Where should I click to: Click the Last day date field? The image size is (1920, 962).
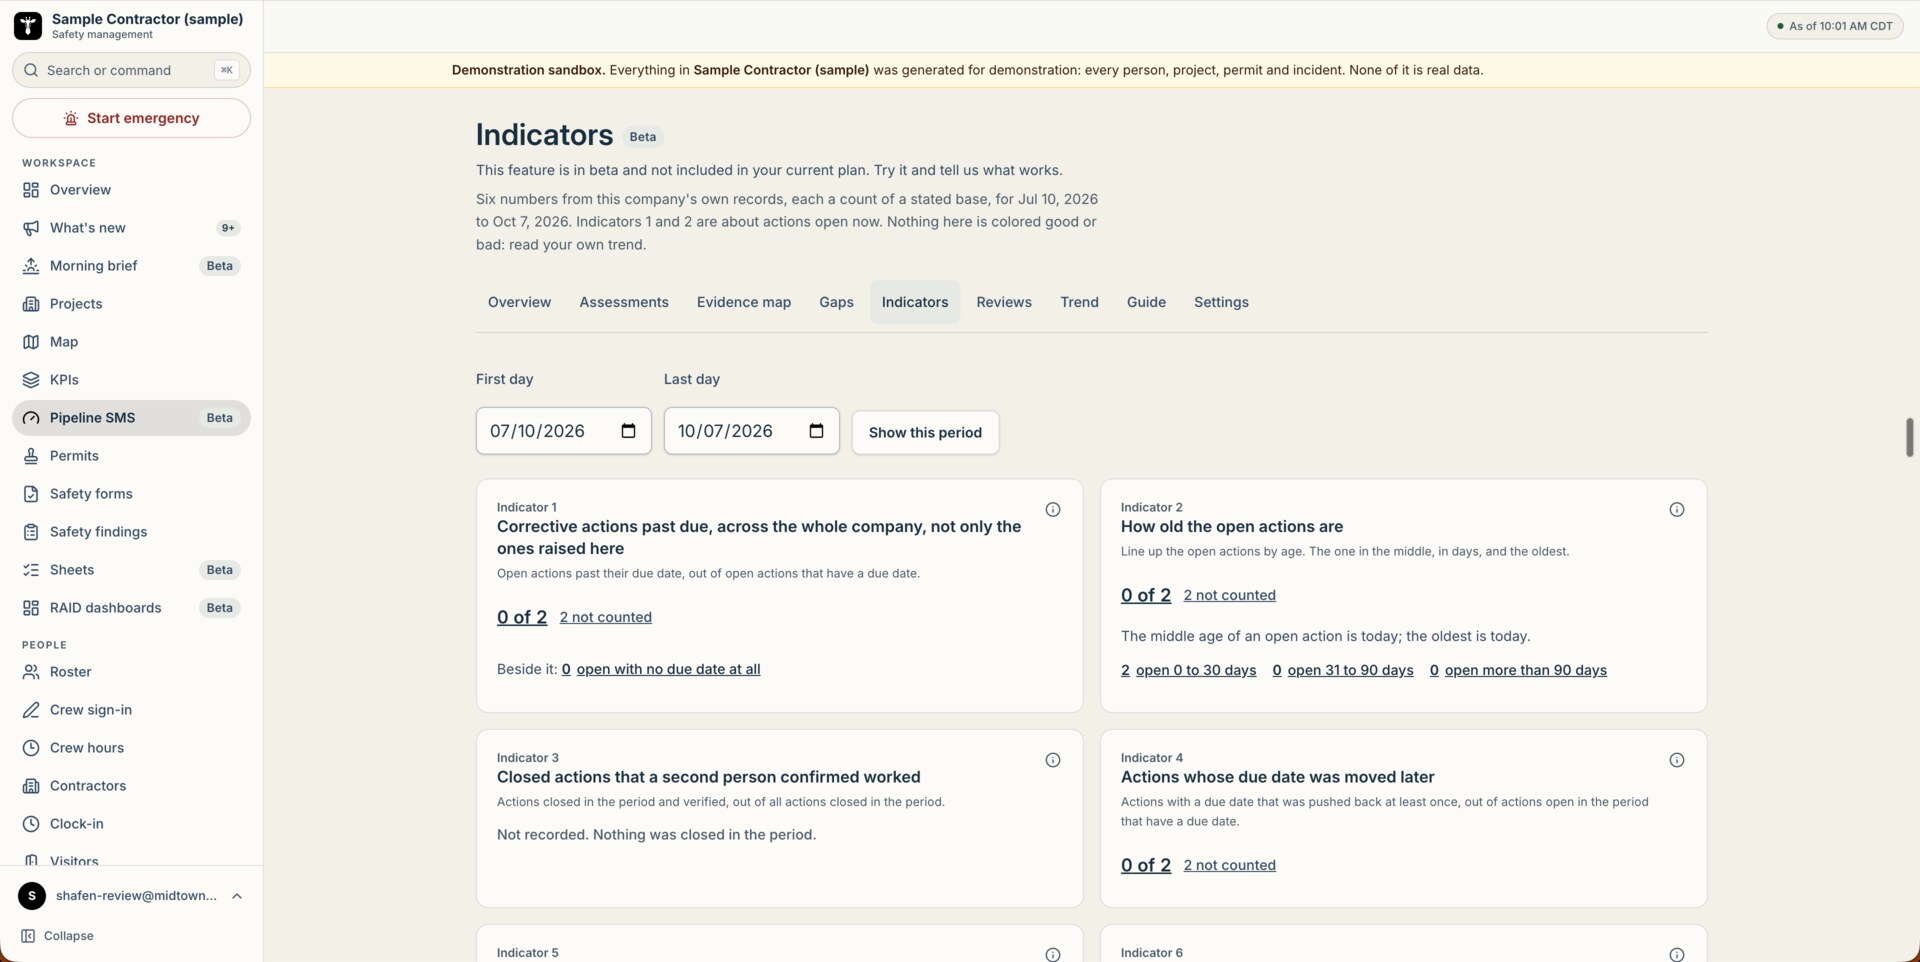[751, 431]
